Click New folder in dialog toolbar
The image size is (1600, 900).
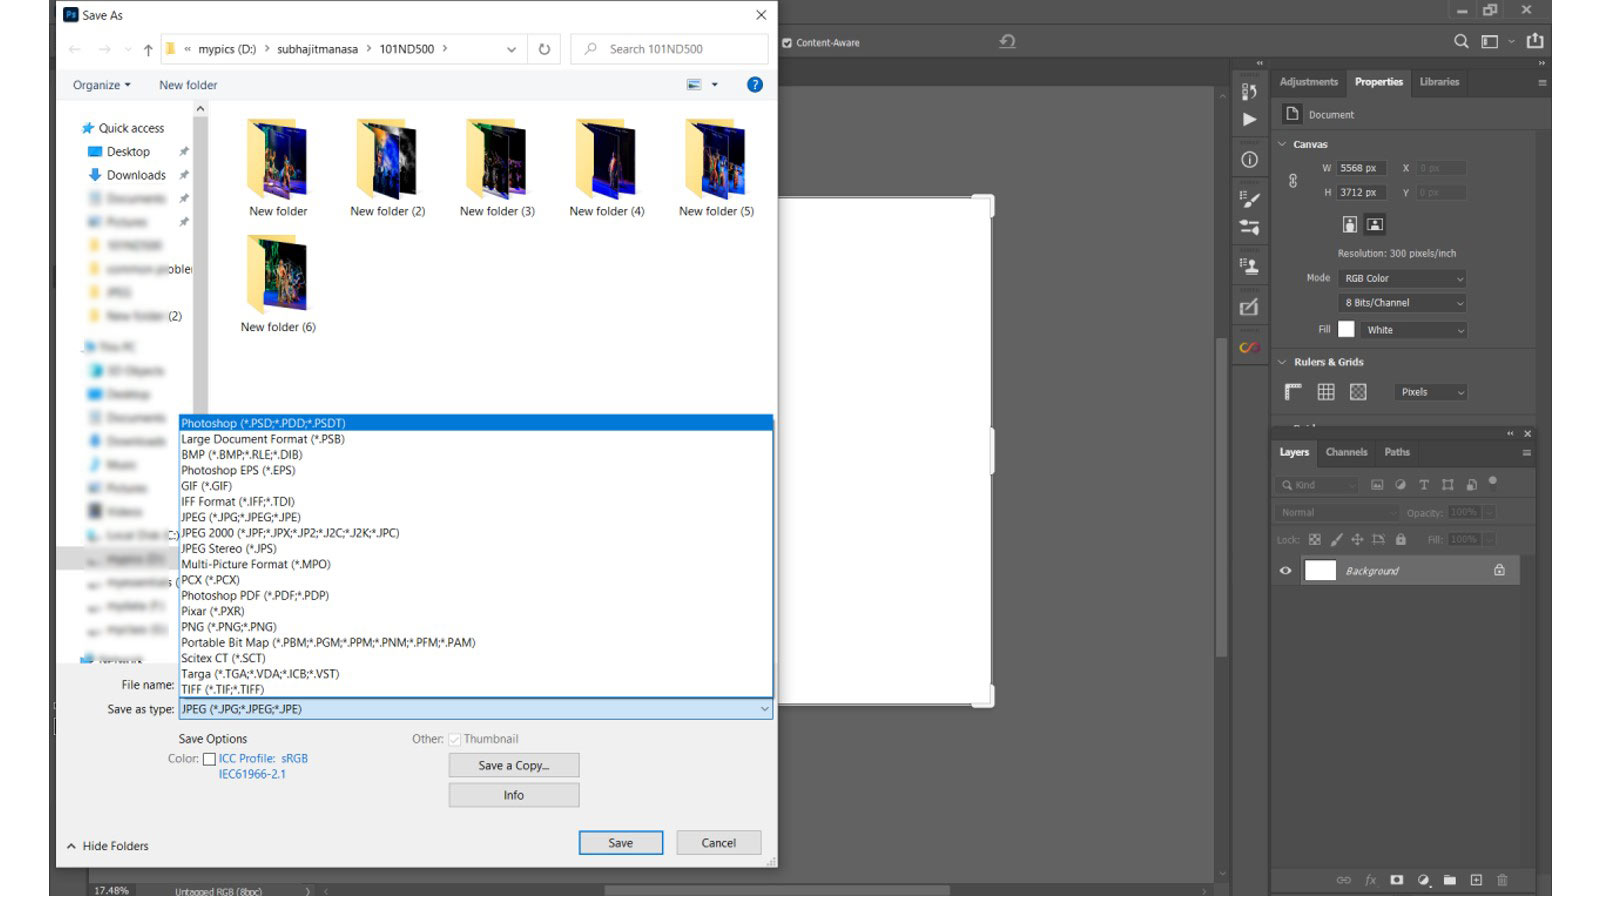188,85
